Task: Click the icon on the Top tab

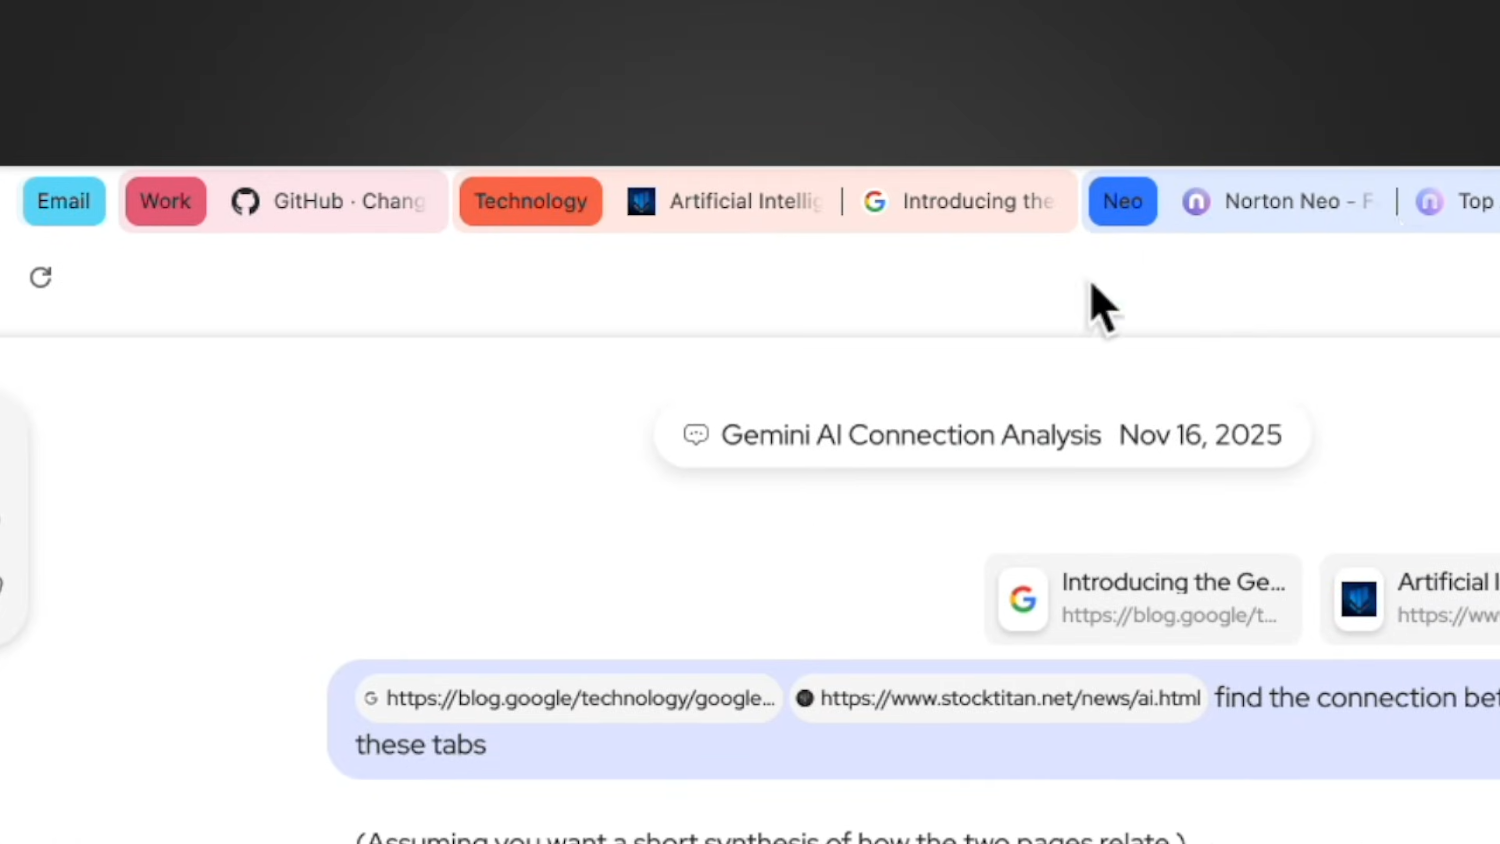Action: click(x=1429, y=202)
